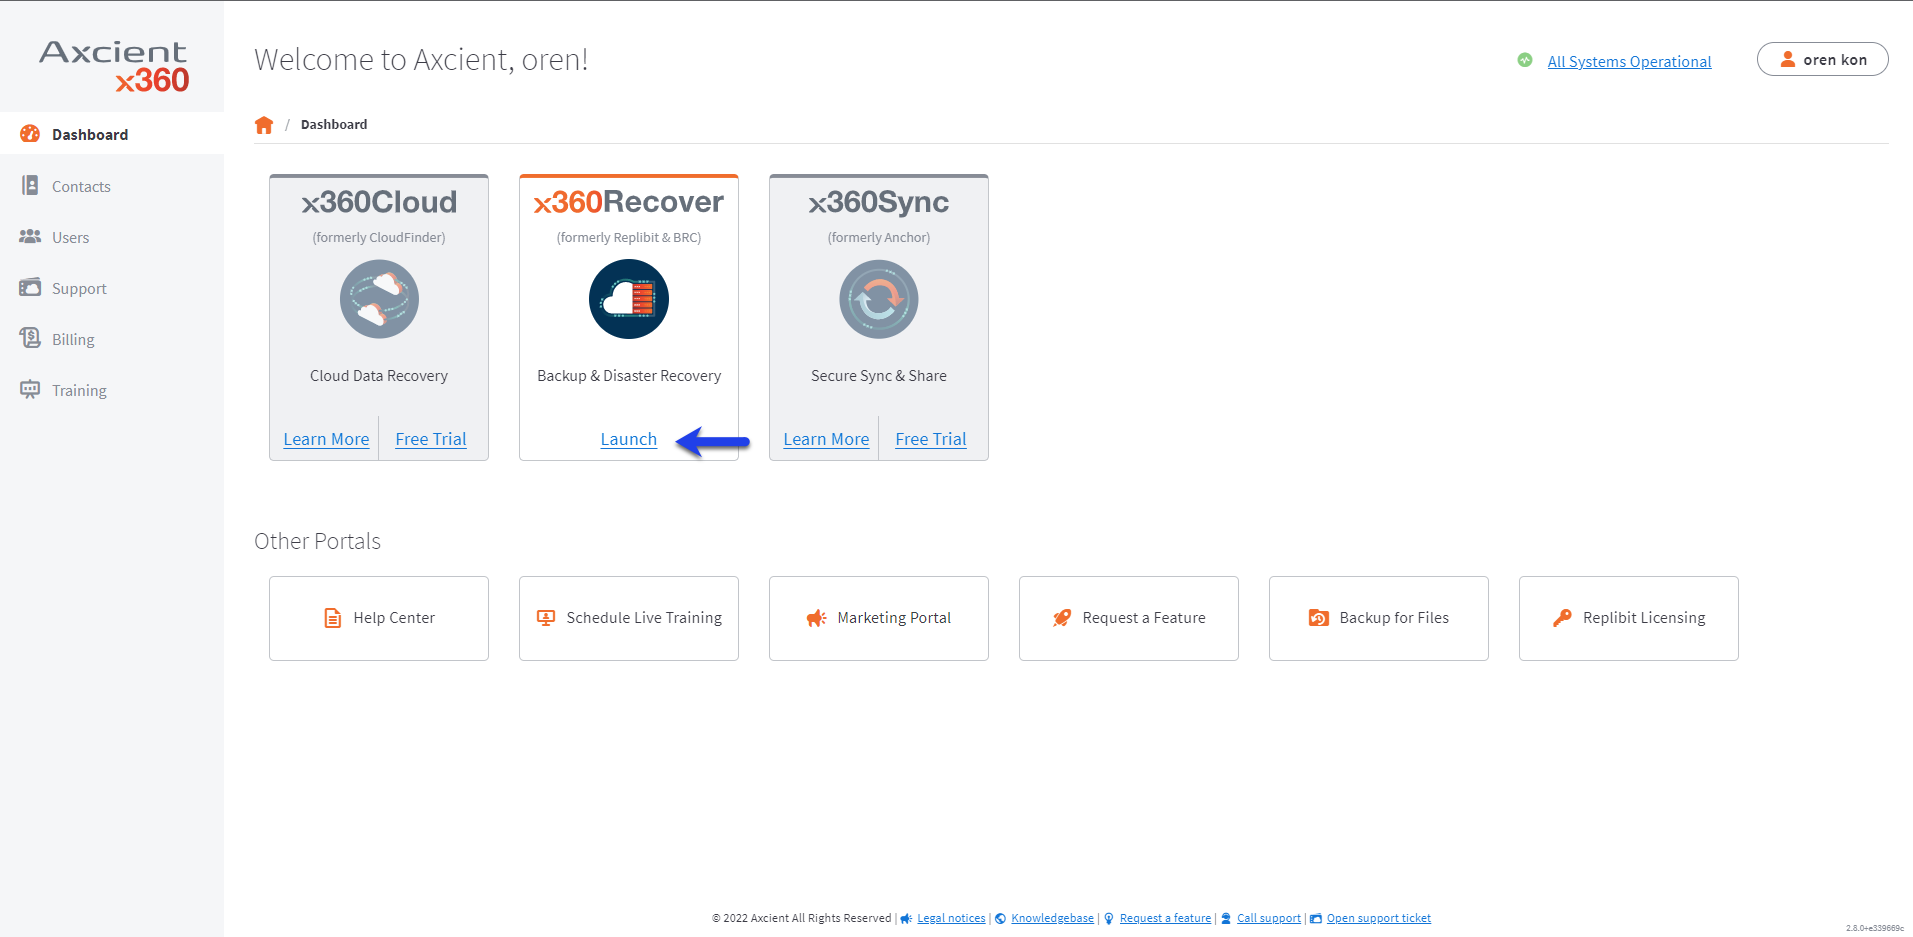
Task: Open the Backup for Files portal
Action: pyautogui.click(x=1379, y=618)
